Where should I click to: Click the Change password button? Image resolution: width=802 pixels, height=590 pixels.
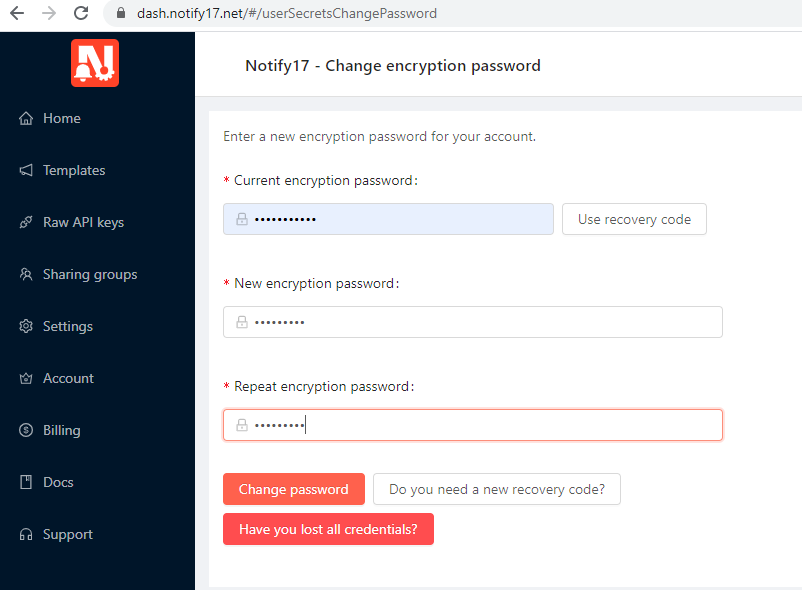294,489
